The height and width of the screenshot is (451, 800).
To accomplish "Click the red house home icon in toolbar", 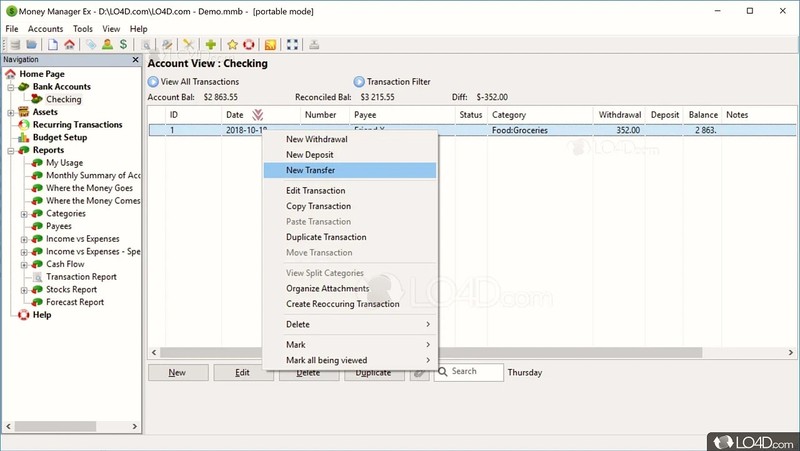I will [x=69, y=45].
